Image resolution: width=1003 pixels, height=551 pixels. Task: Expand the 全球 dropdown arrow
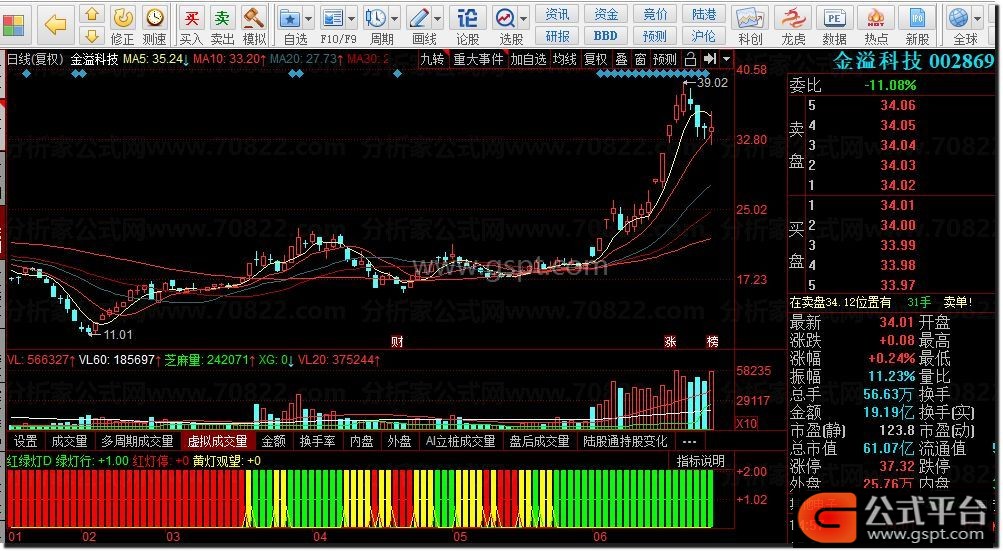[978, 19]
